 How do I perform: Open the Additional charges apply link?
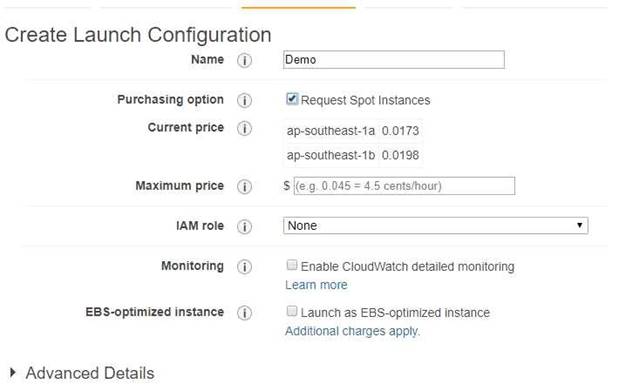click(353, 331)
